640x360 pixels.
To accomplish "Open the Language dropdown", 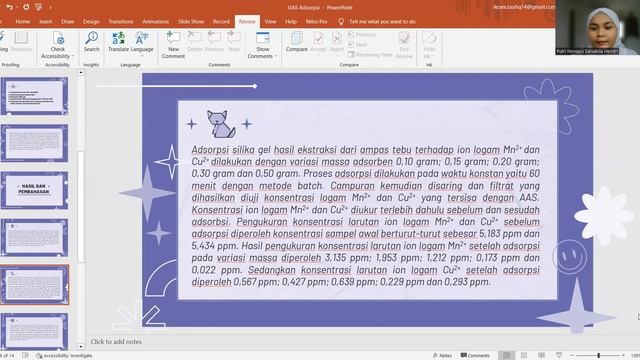I will coord(142,42).
